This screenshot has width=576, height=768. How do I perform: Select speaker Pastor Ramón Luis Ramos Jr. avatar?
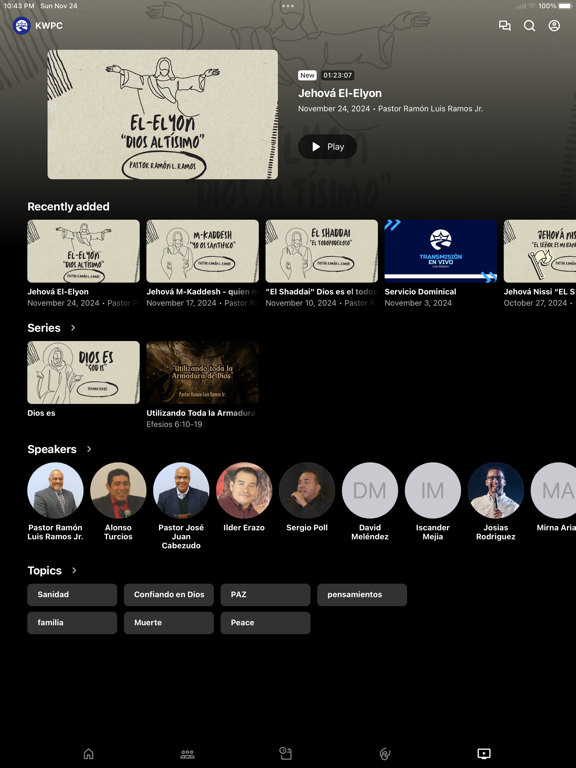tap(55, 490)
